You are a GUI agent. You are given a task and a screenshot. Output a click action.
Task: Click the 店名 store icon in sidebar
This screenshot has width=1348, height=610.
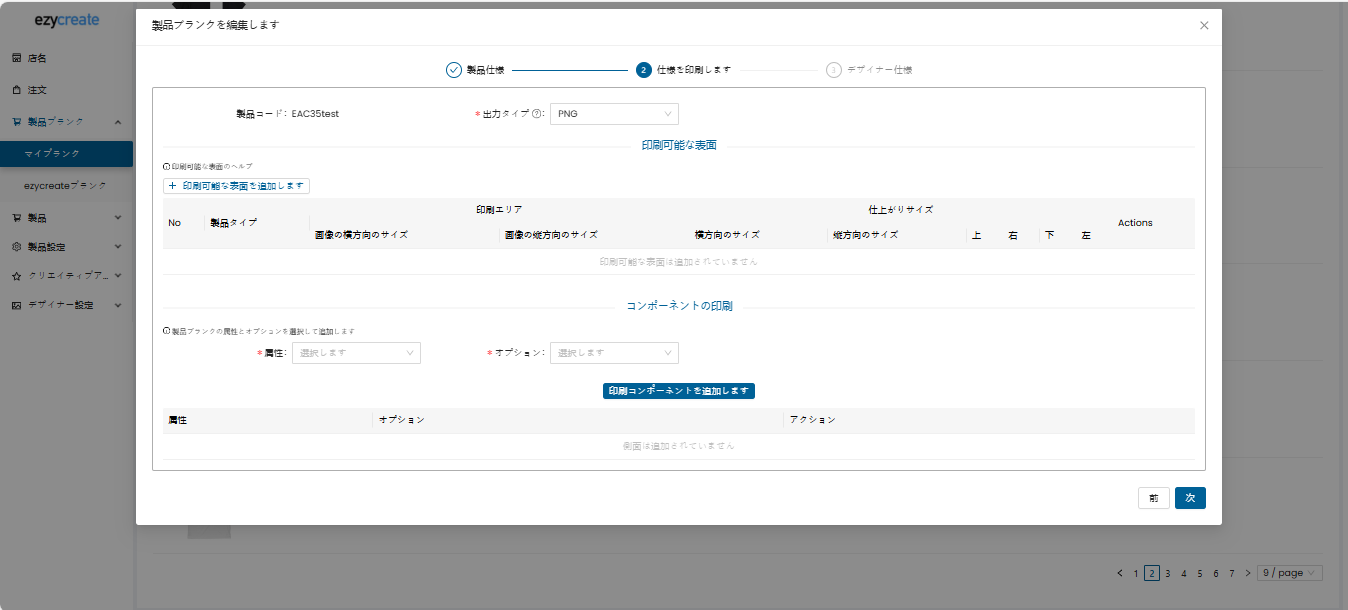click(16, 58)
